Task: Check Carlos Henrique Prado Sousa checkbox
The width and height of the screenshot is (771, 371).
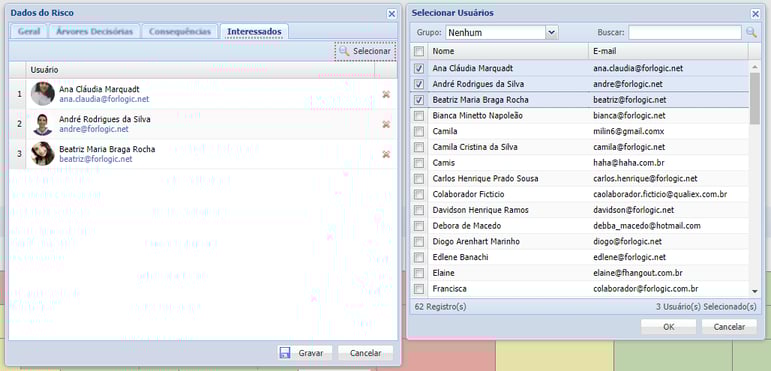Action: [419, 179]
